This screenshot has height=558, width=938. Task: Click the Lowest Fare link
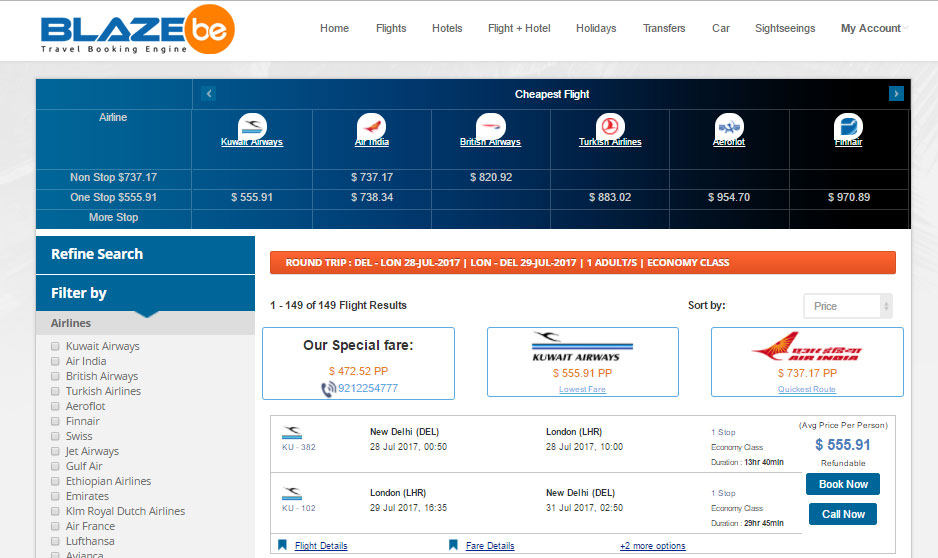pyautogui.click(x=582, y=389)
